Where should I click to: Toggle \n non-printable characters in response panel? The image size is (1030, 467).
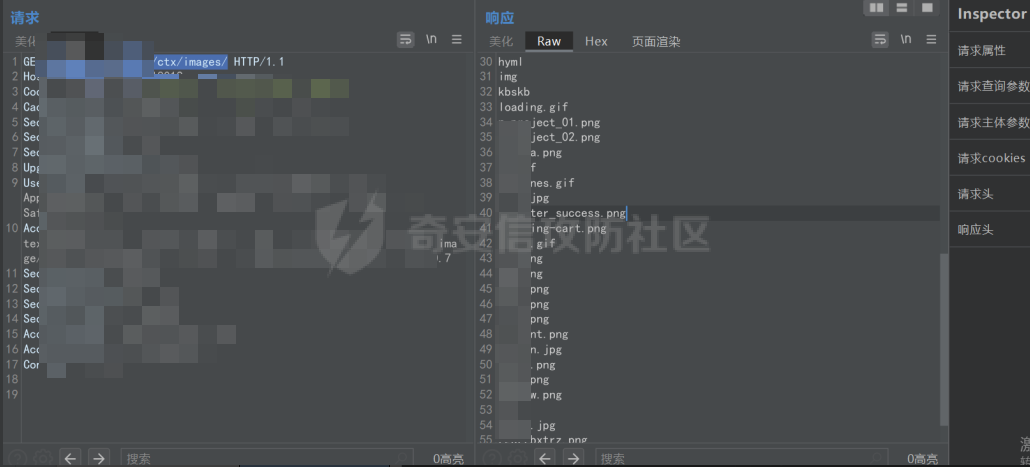pyautogui.click(x=906, y=39)
